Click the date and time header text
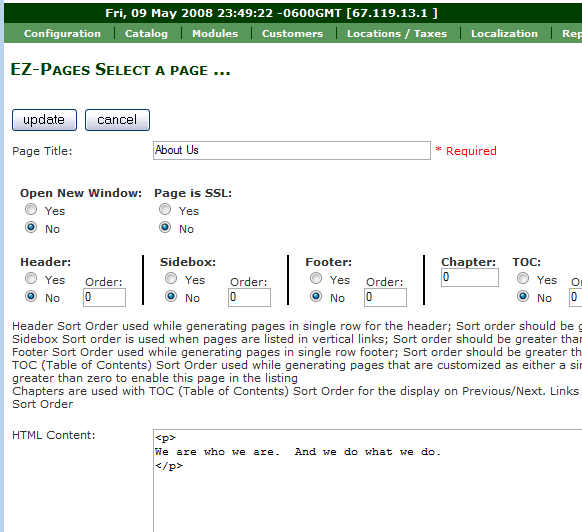This screenshot has height=532, width=582. click(x=271, y=13)
